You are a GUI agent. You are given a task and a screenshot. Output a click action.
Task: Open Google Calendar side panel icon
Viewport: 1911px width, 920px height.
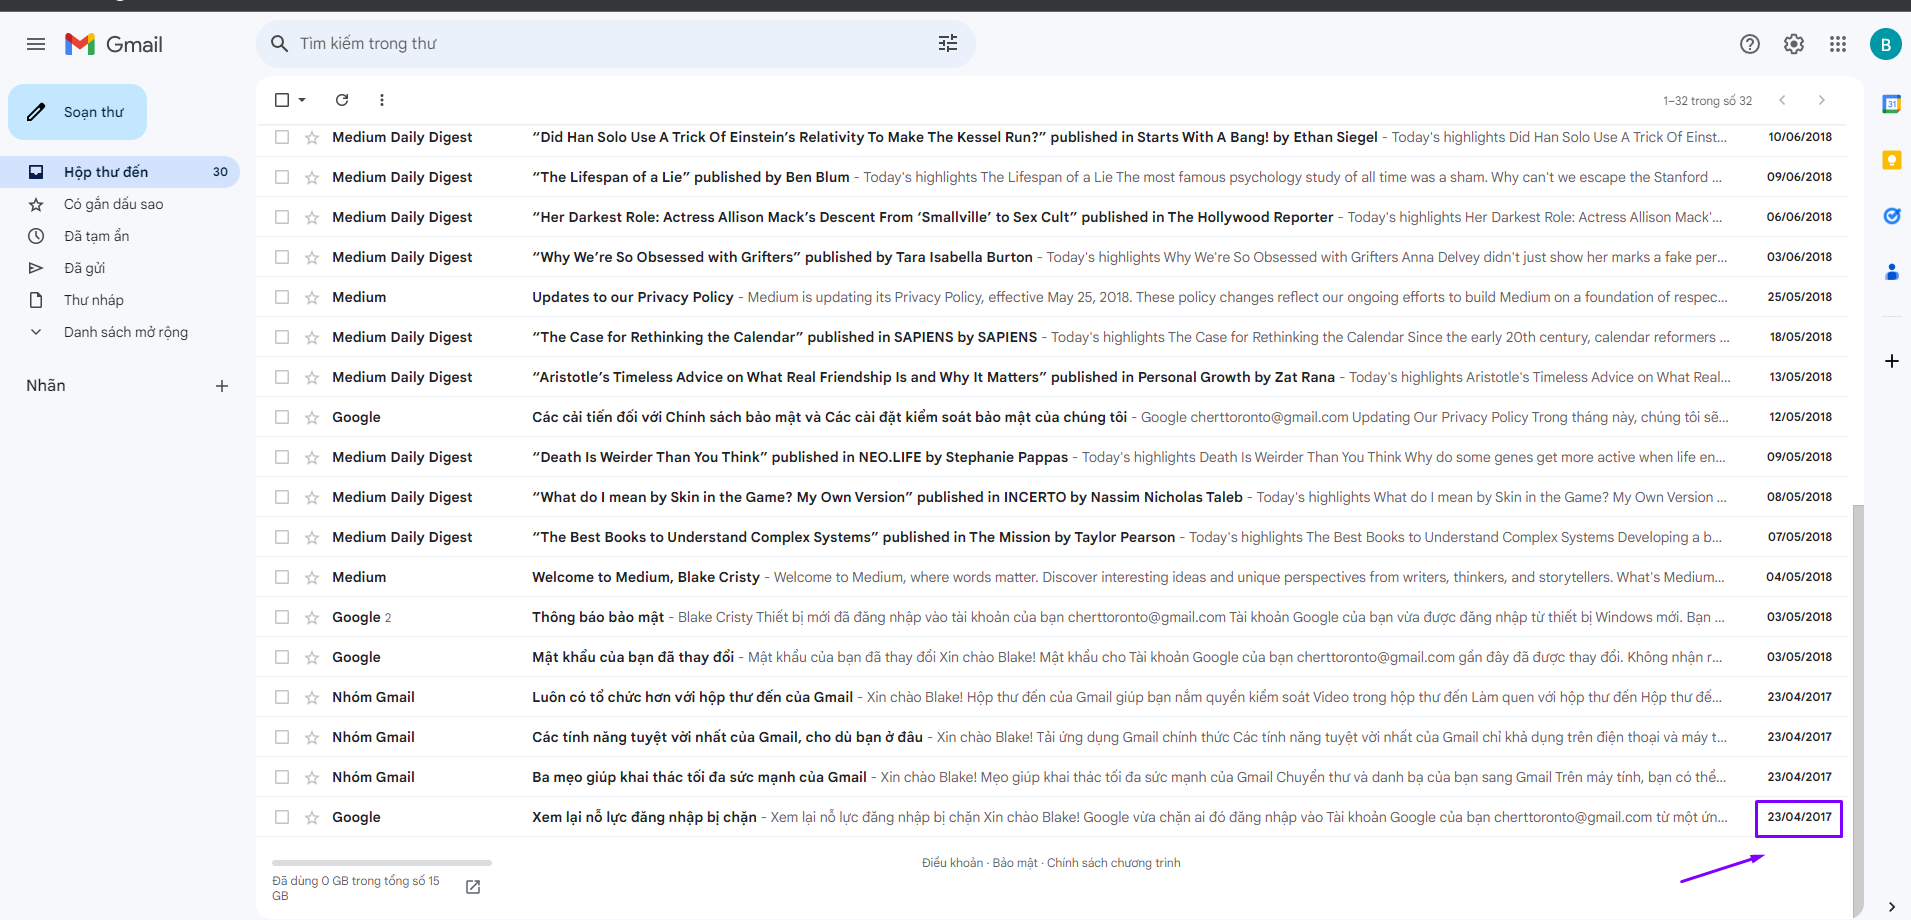pyautogui.click(x=1892, y=104)
